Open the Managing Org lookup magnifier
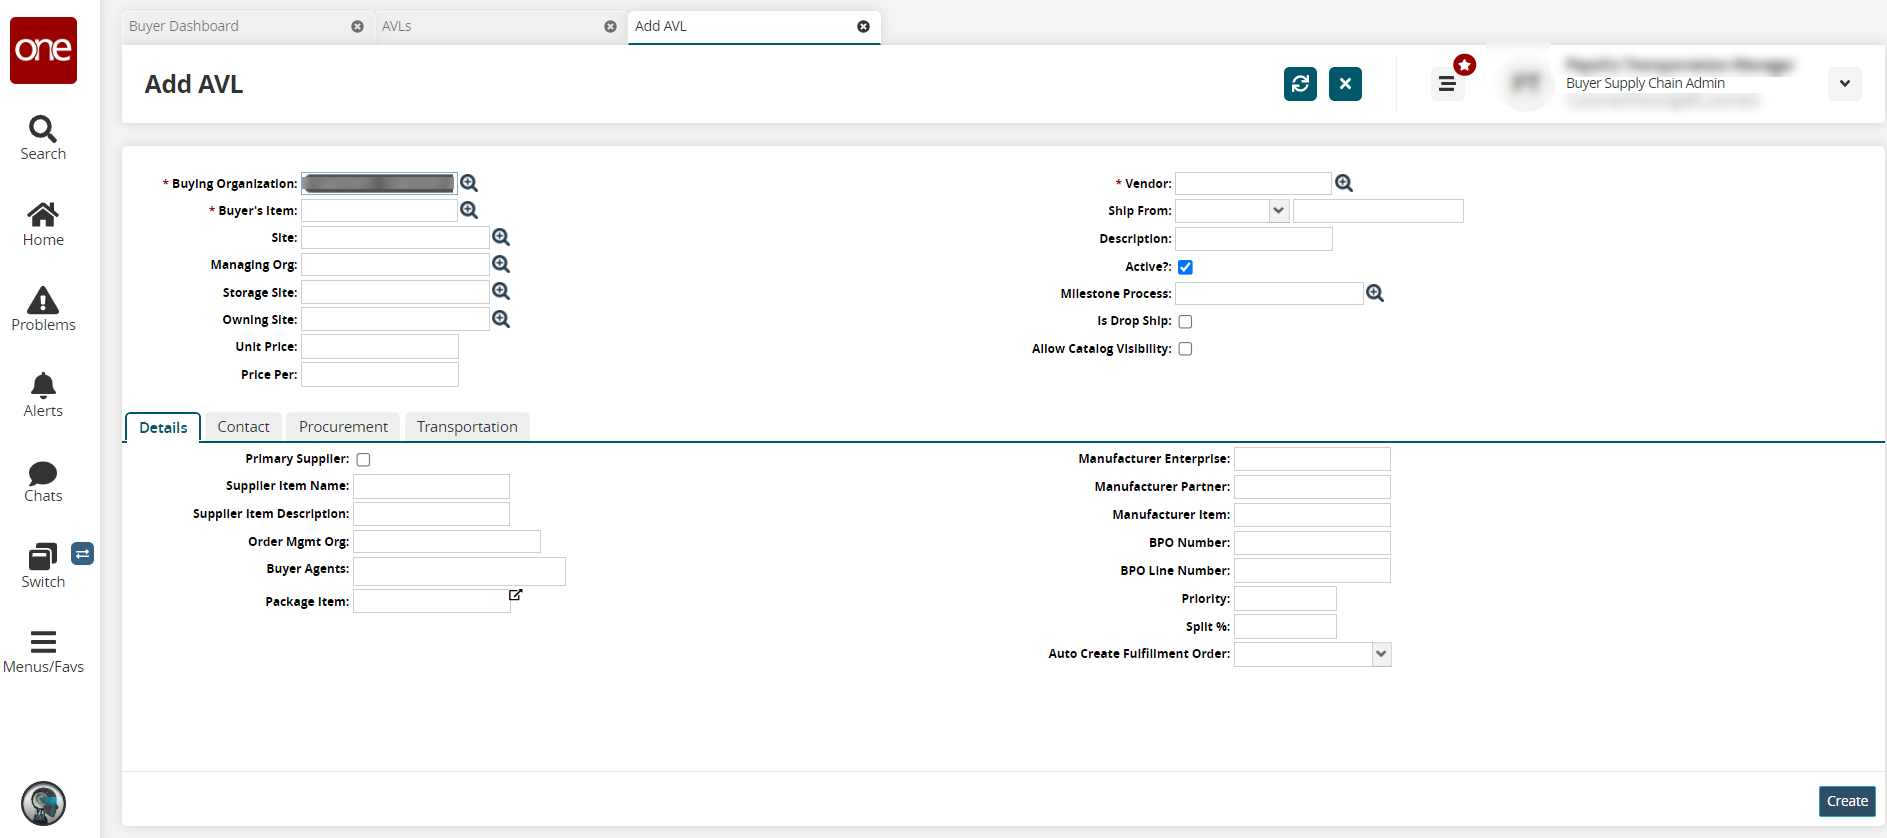The width and height of the screenshot is (1887, 838). tap(501, 264)
